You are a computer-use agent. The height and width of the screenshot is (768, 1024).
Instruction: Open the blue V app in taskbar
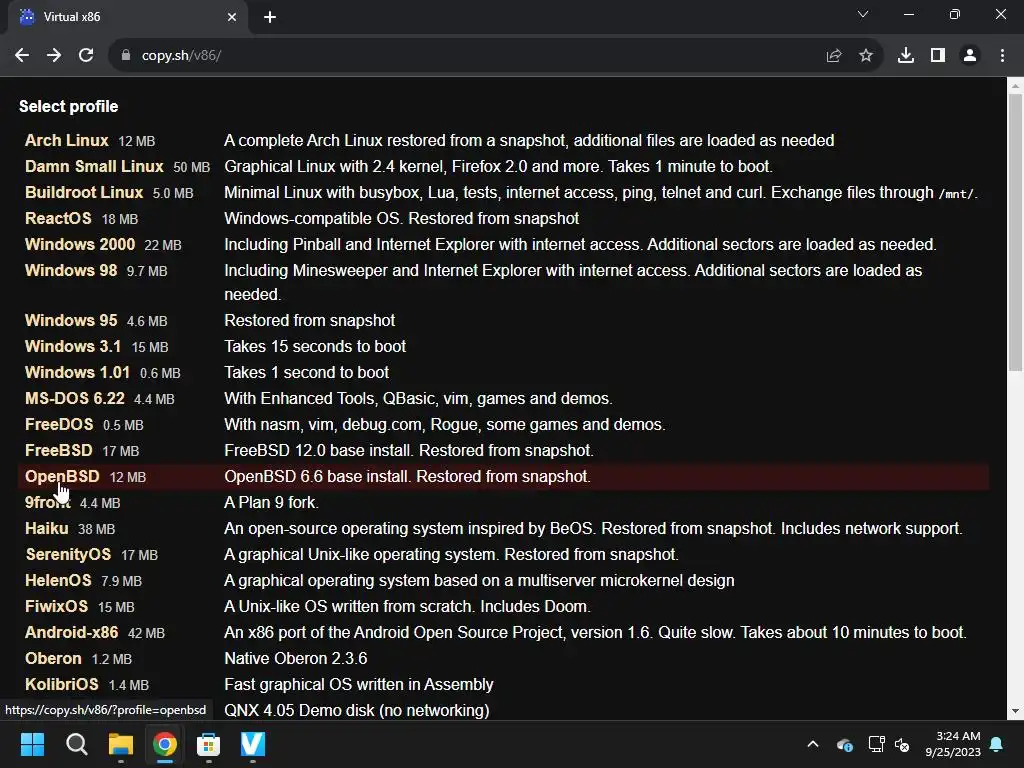pos(253,744)
